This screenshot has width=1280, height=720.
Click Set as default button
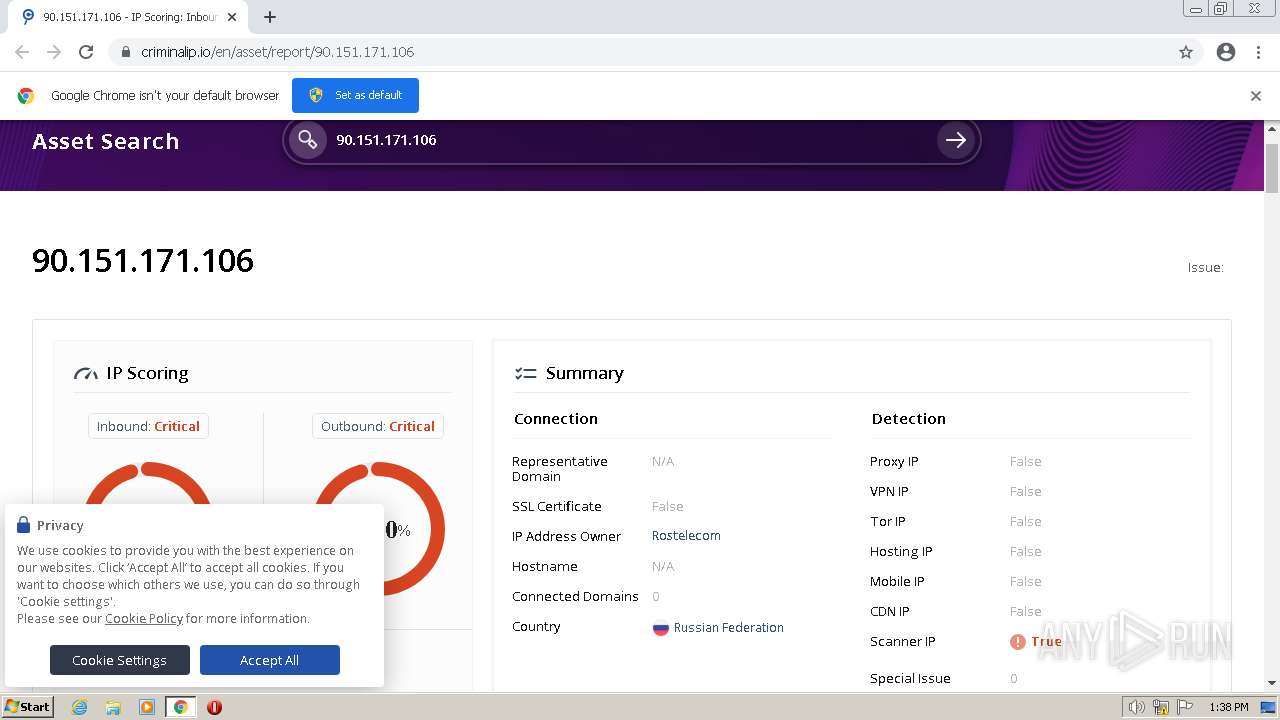(x=355, y=95)
